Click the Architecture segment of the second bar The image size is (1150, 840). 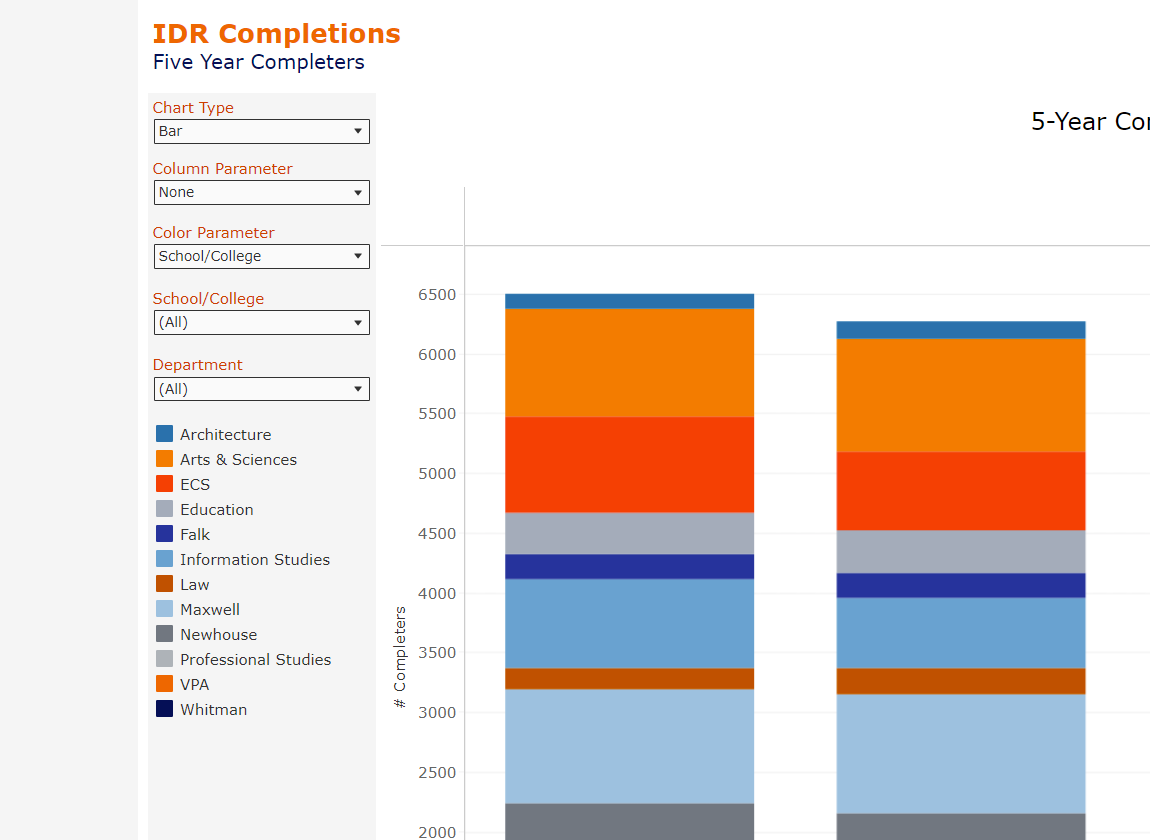pyautogui.click(x=961, y=330)
